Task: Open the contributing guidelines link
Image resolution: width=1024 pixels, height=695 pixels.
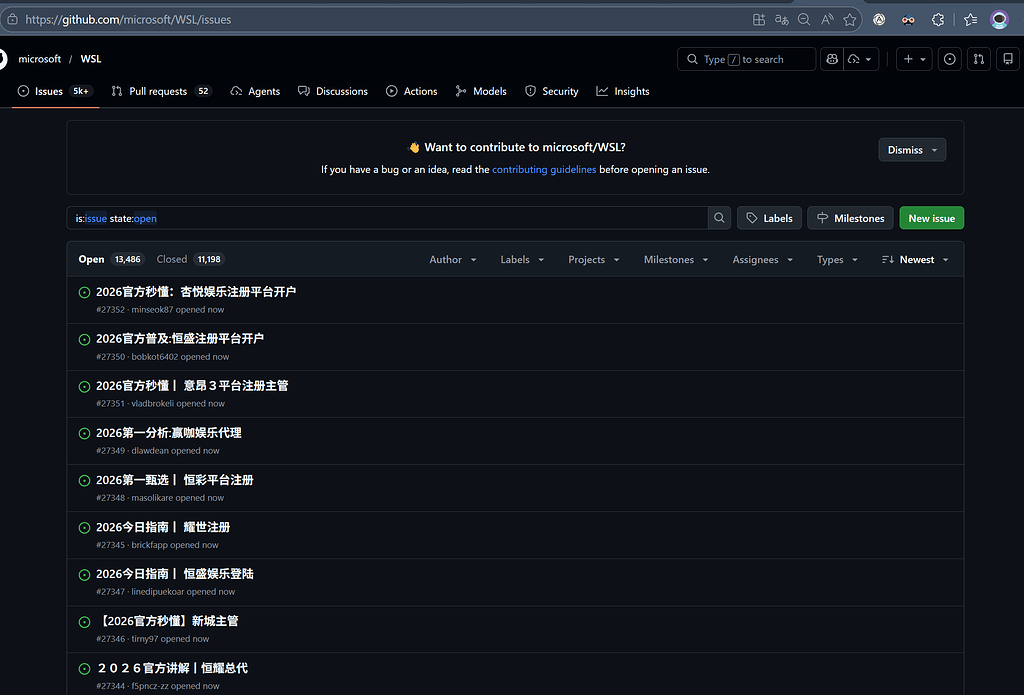Action: 544,169
